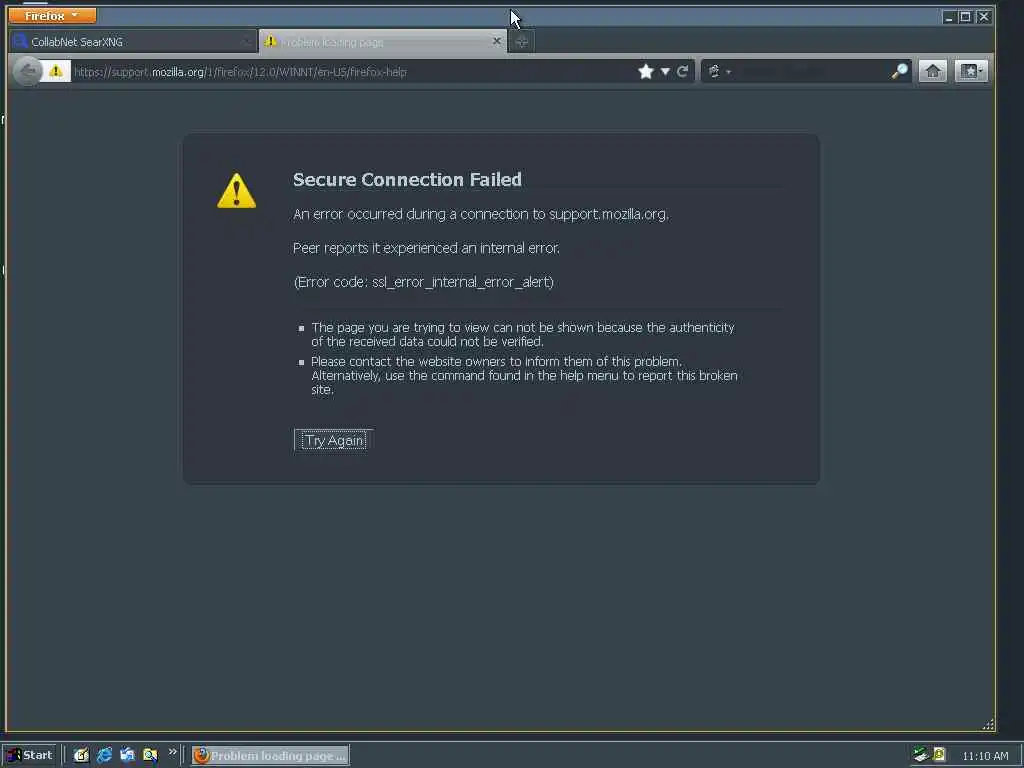Expand the quick launch overflow chevron
Image resolution: width=1024 pixels, height=768 pixels.
click(x=172, y=752)
